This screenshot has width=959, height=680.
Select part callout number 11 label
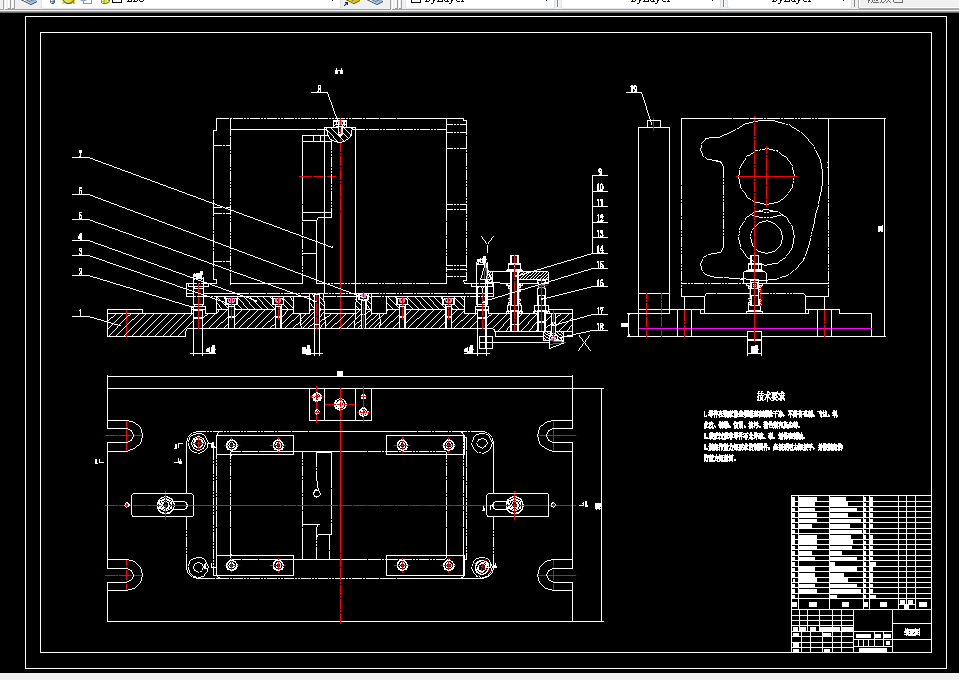coord(600,202)
